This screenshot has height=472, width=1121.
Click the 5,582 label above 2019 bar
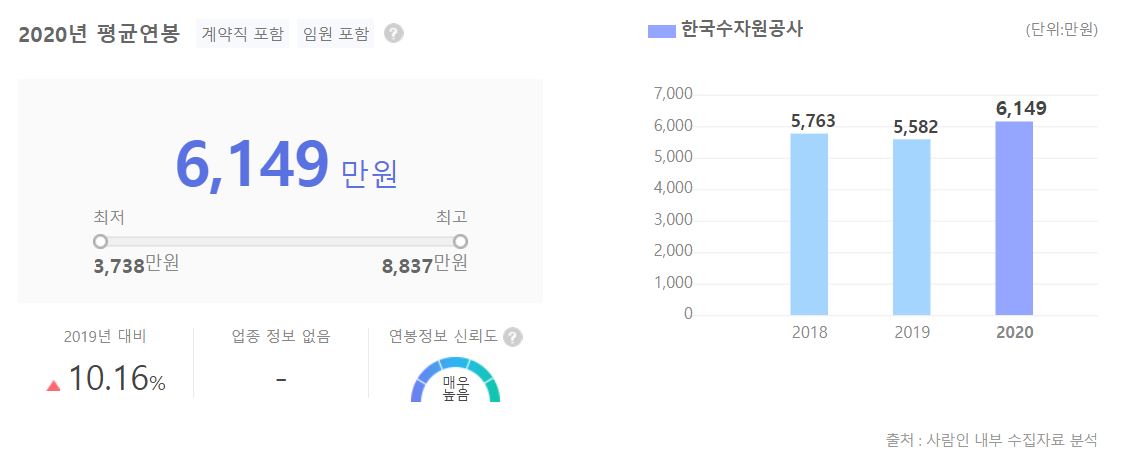(916, 127)
